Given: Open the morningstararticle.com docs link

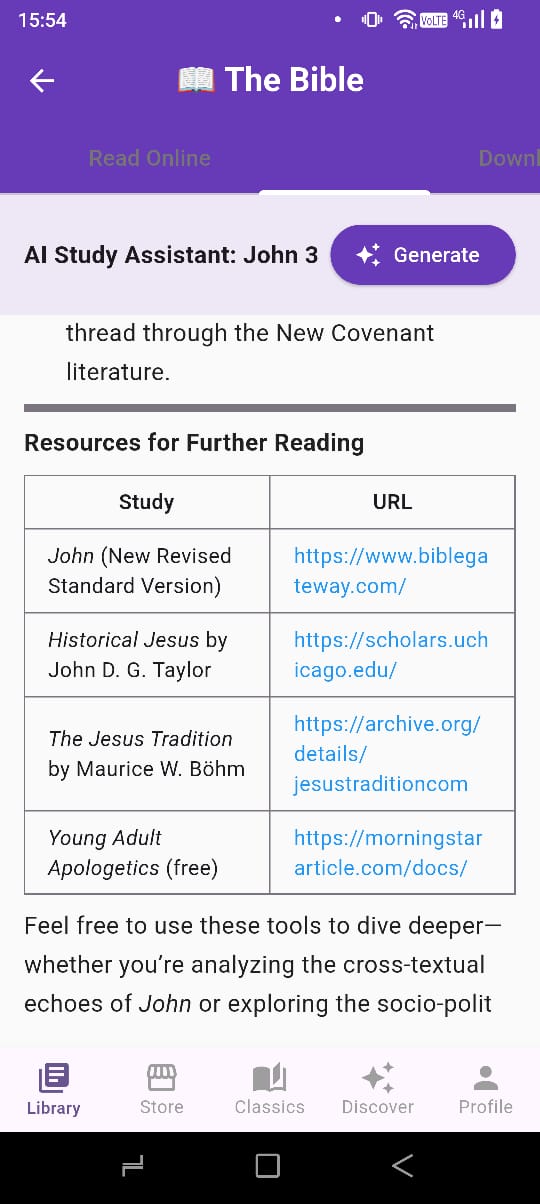Looking at the screenshot, I should [388, 852].
